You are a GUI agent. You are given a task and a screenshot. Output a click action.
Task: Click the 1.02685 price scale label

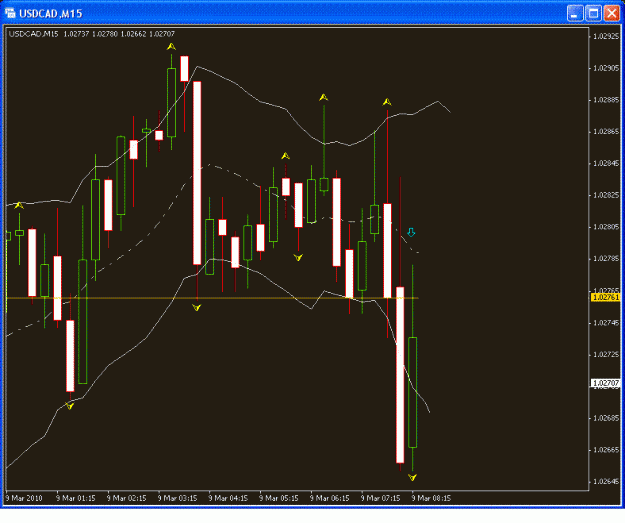click(606, 418)
